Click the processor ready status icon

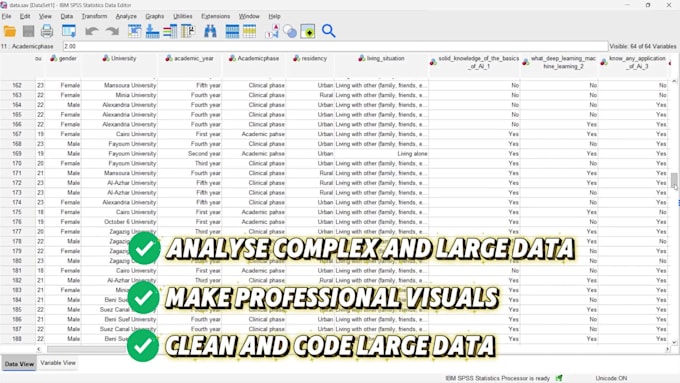[559, 378]
